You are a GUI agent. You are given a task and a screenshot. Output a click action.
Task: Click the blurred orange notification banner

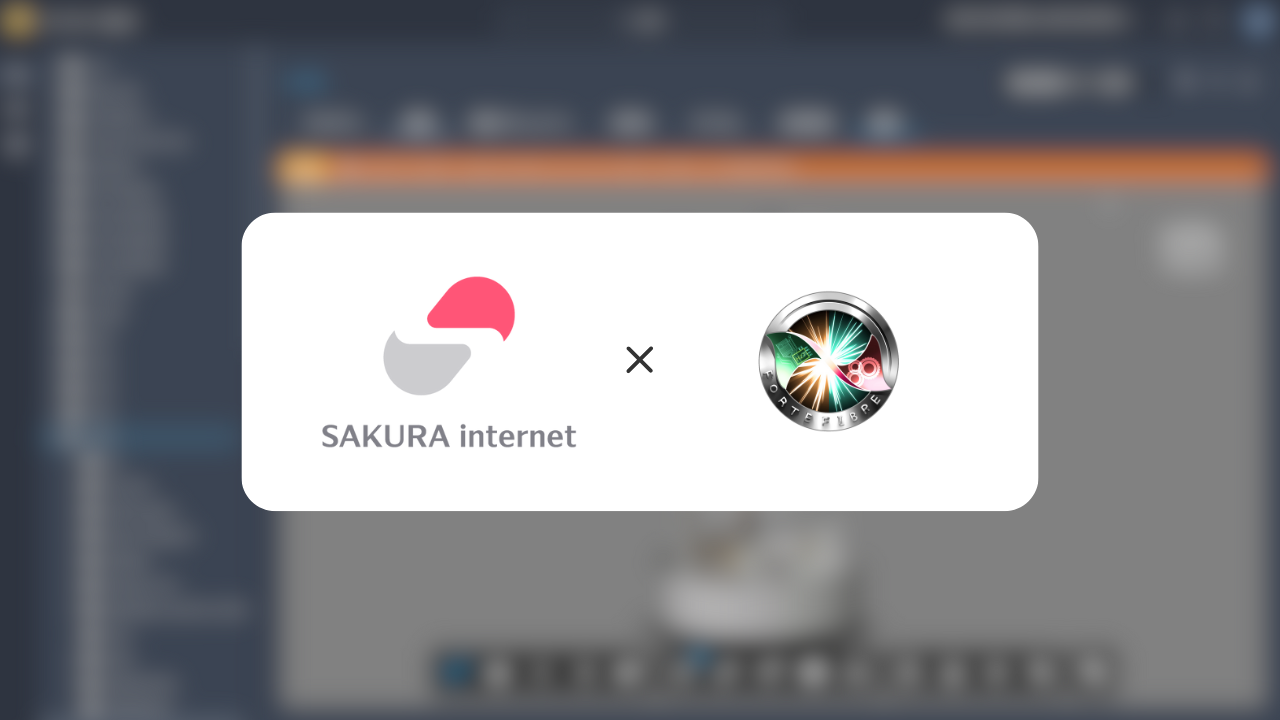click(x=772, y=169)
